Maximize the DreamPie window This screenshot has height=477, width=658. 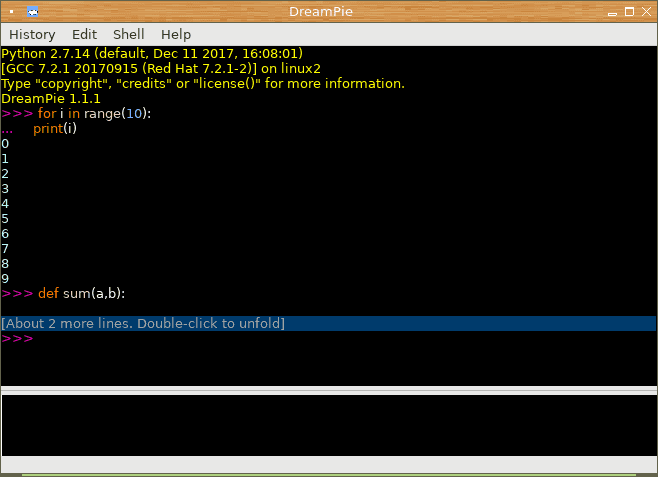[x=629, y=12]
